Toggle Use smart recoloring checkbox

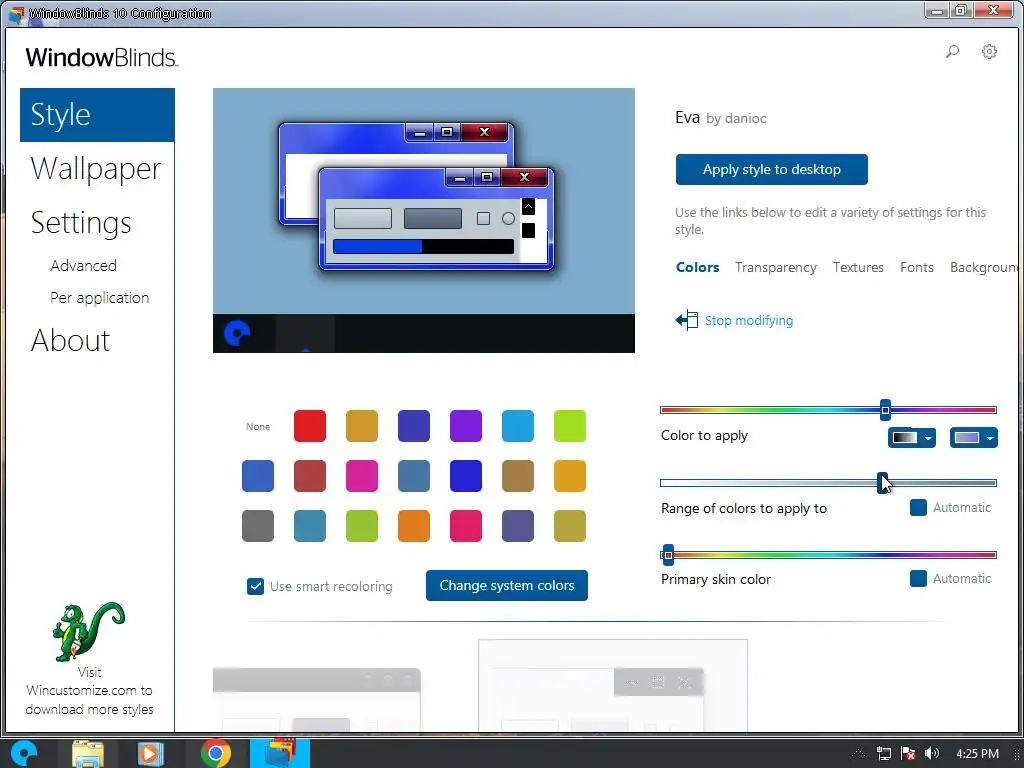[x=255, y=586]
